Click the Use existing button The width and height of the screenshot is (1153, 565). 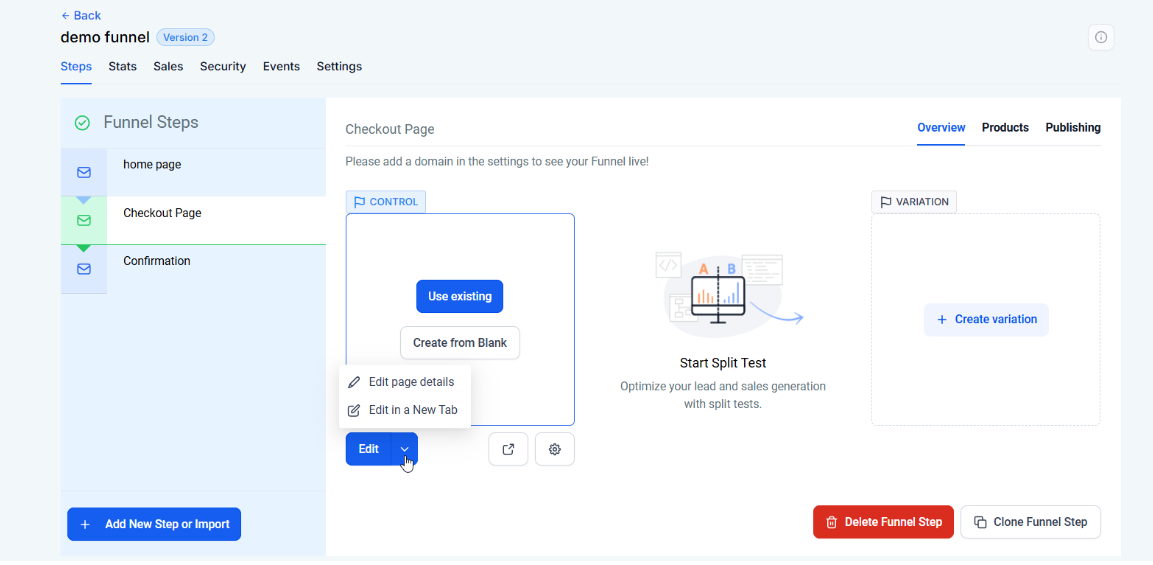(460, 296)
